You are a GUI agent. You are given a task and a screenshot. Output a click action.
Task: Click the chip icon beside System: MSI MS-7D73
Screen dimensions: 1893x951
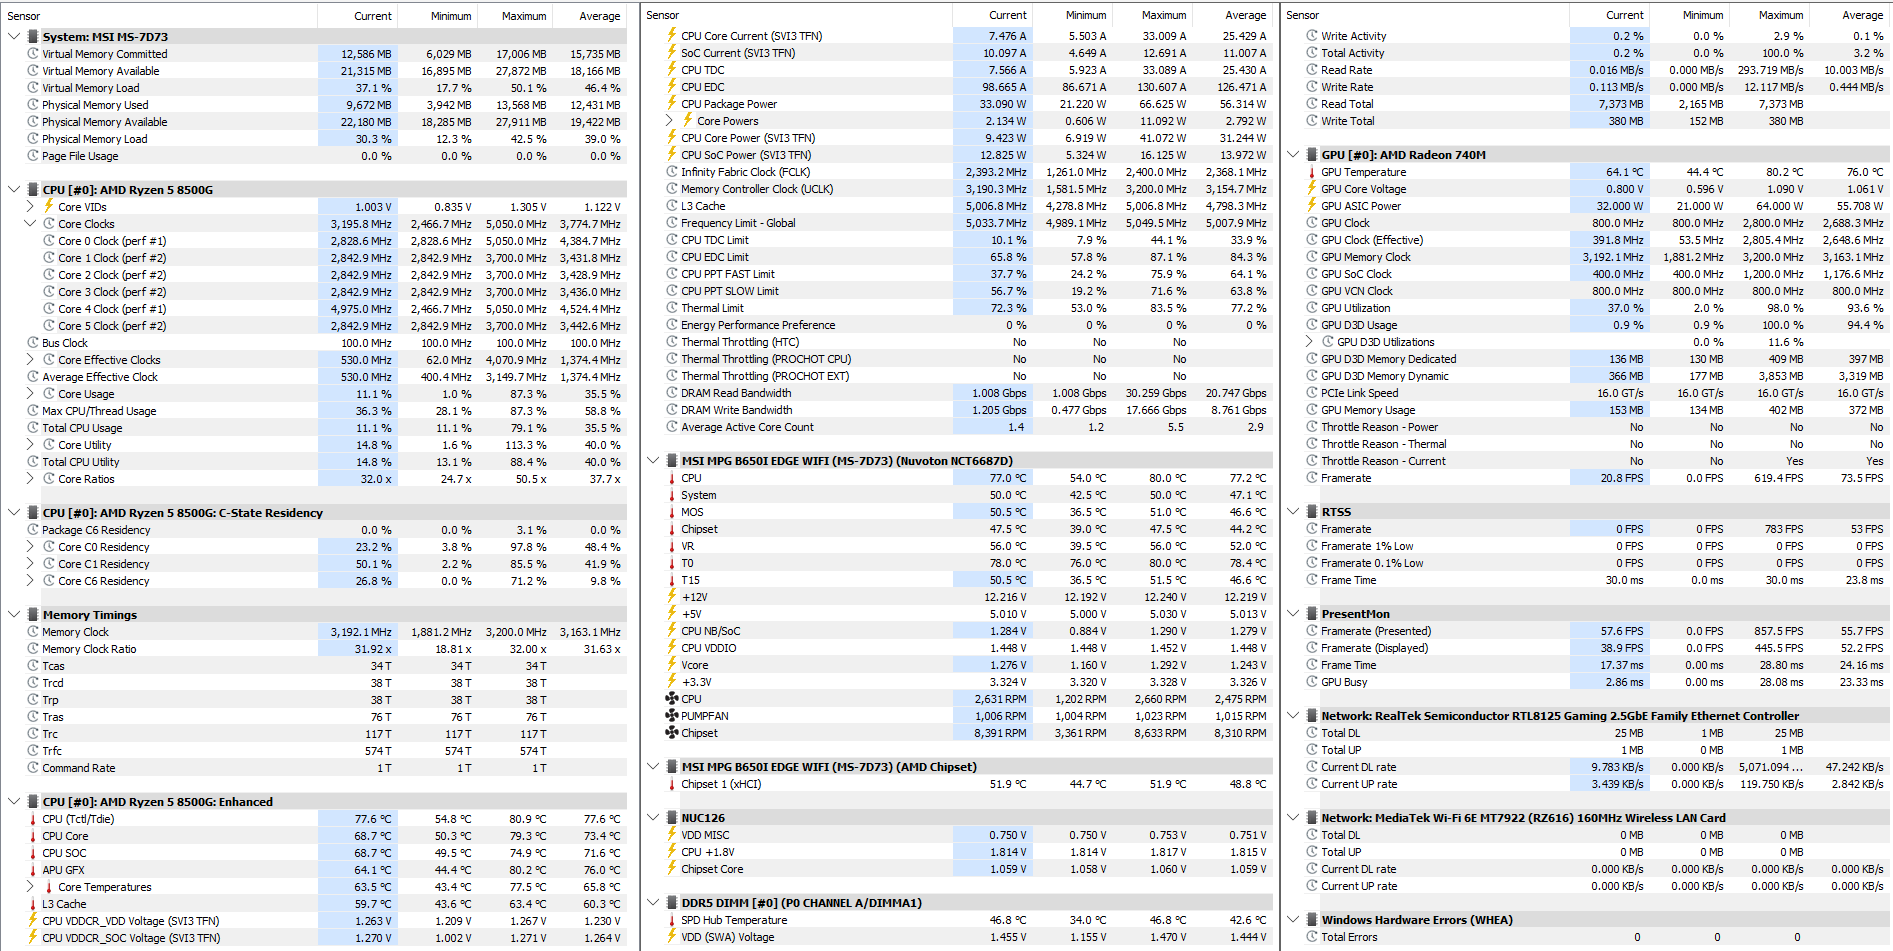pos(33,37)
